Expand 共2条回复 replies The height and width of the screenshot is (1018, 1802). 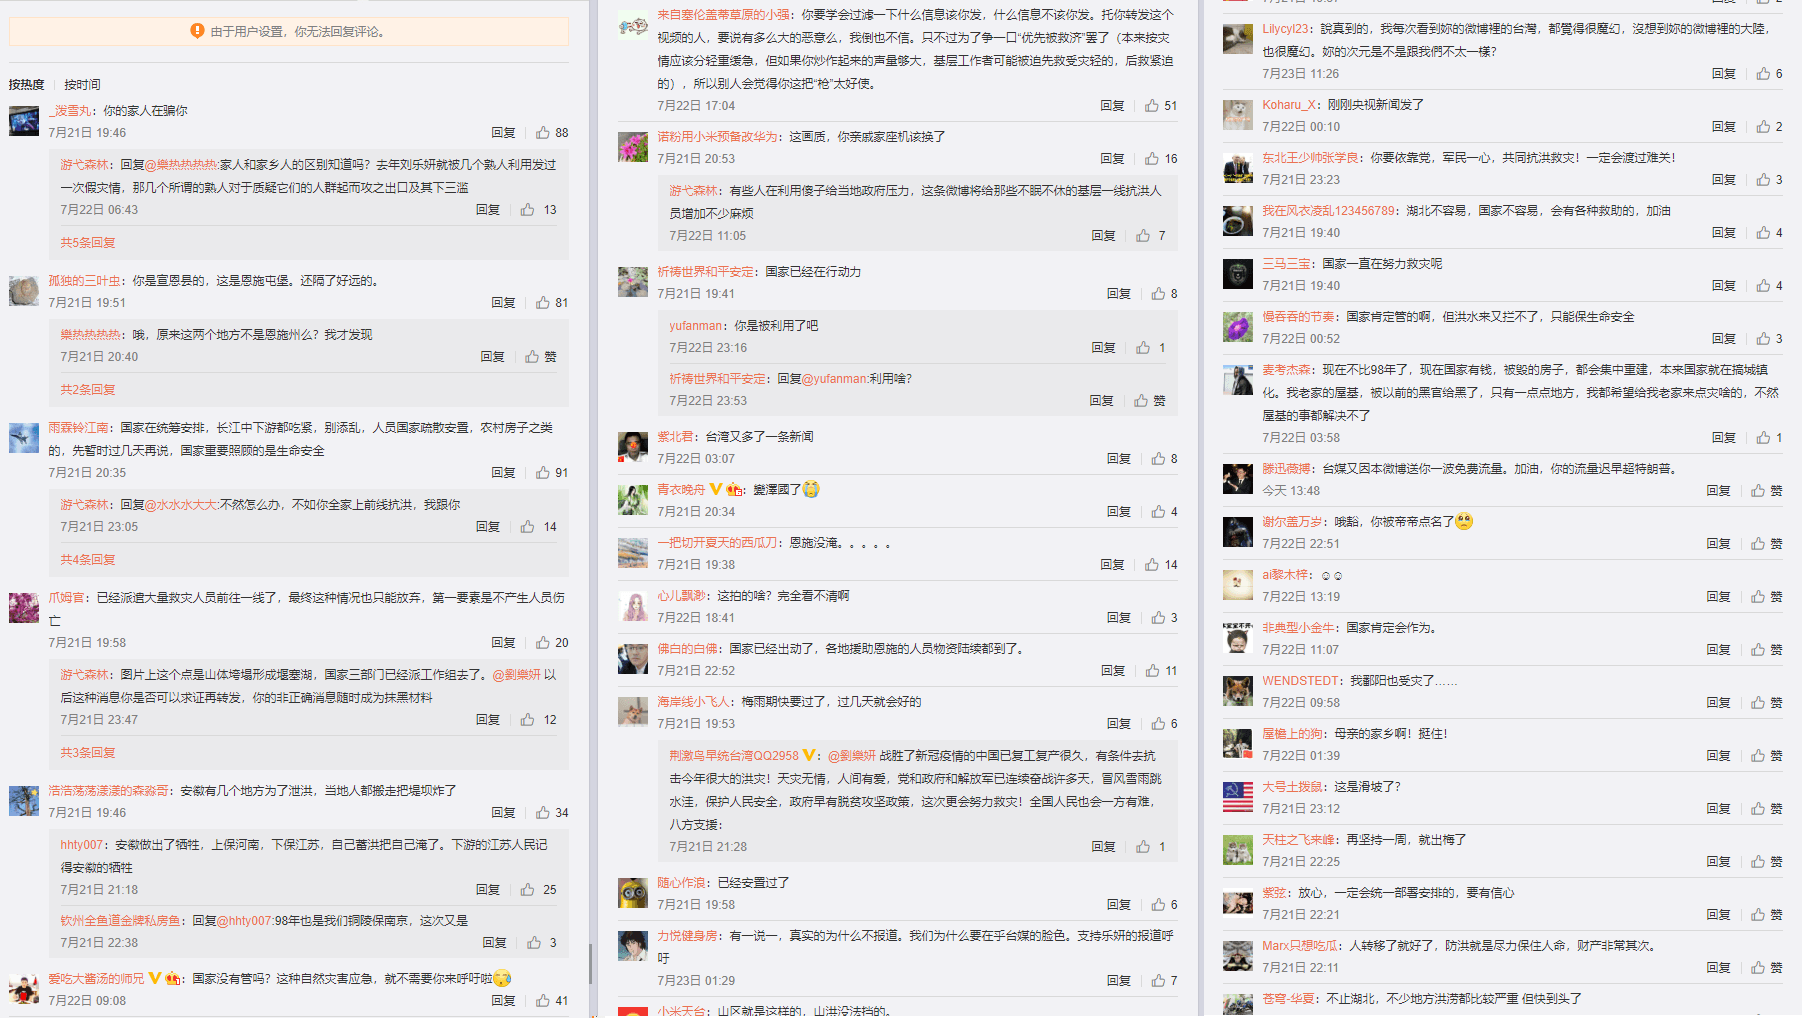click(x=88, y=389)
